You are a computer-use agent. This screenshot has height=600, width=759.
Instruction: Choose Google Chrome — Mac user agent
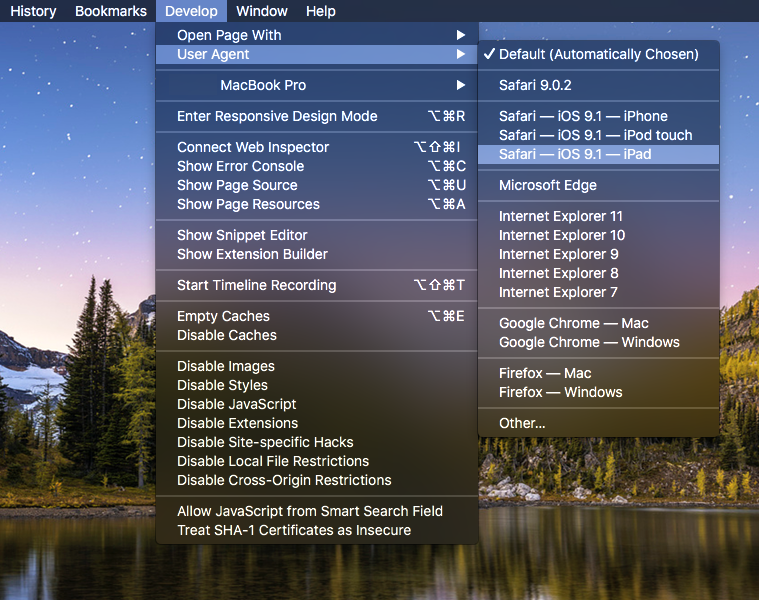598,323
